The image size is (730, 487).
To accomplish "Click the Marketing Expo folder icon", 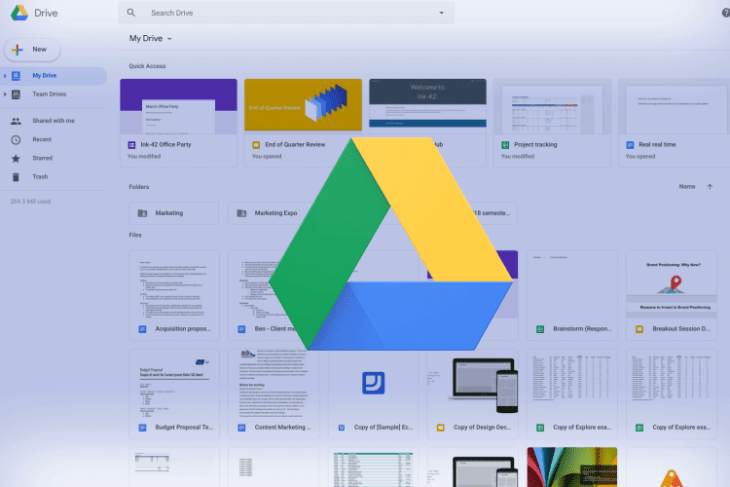I will [x=242, y=213].
